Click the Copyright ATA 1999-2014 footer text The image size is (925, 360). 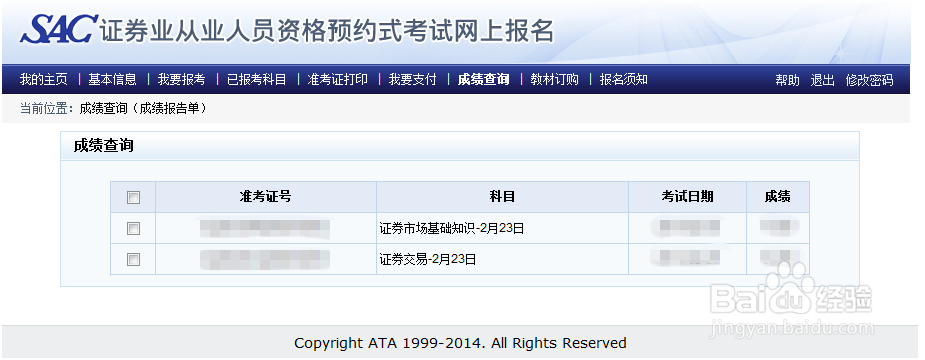coord(460,343)
